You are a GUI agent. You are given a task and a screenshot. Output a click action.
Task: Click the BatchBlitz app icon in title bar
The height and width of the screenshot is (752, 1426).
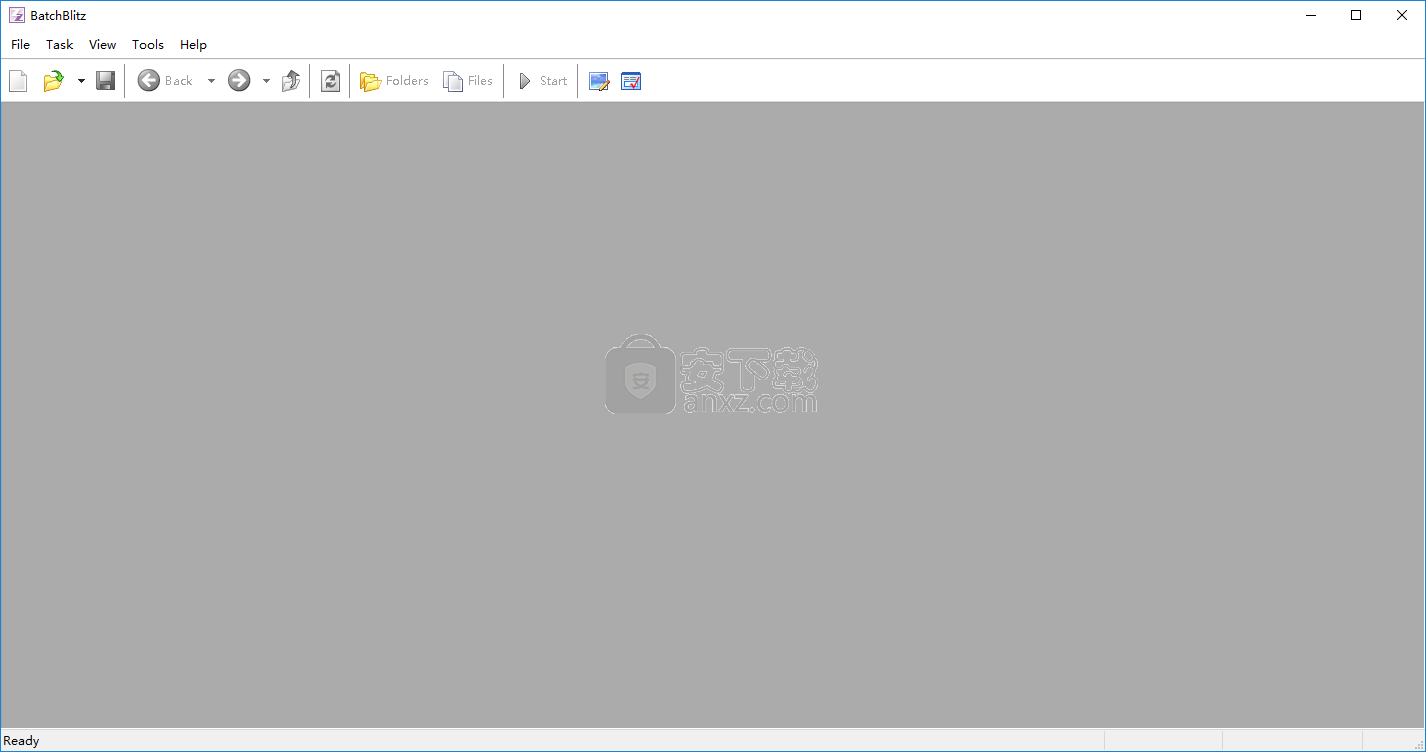click(x=16, y=15)
